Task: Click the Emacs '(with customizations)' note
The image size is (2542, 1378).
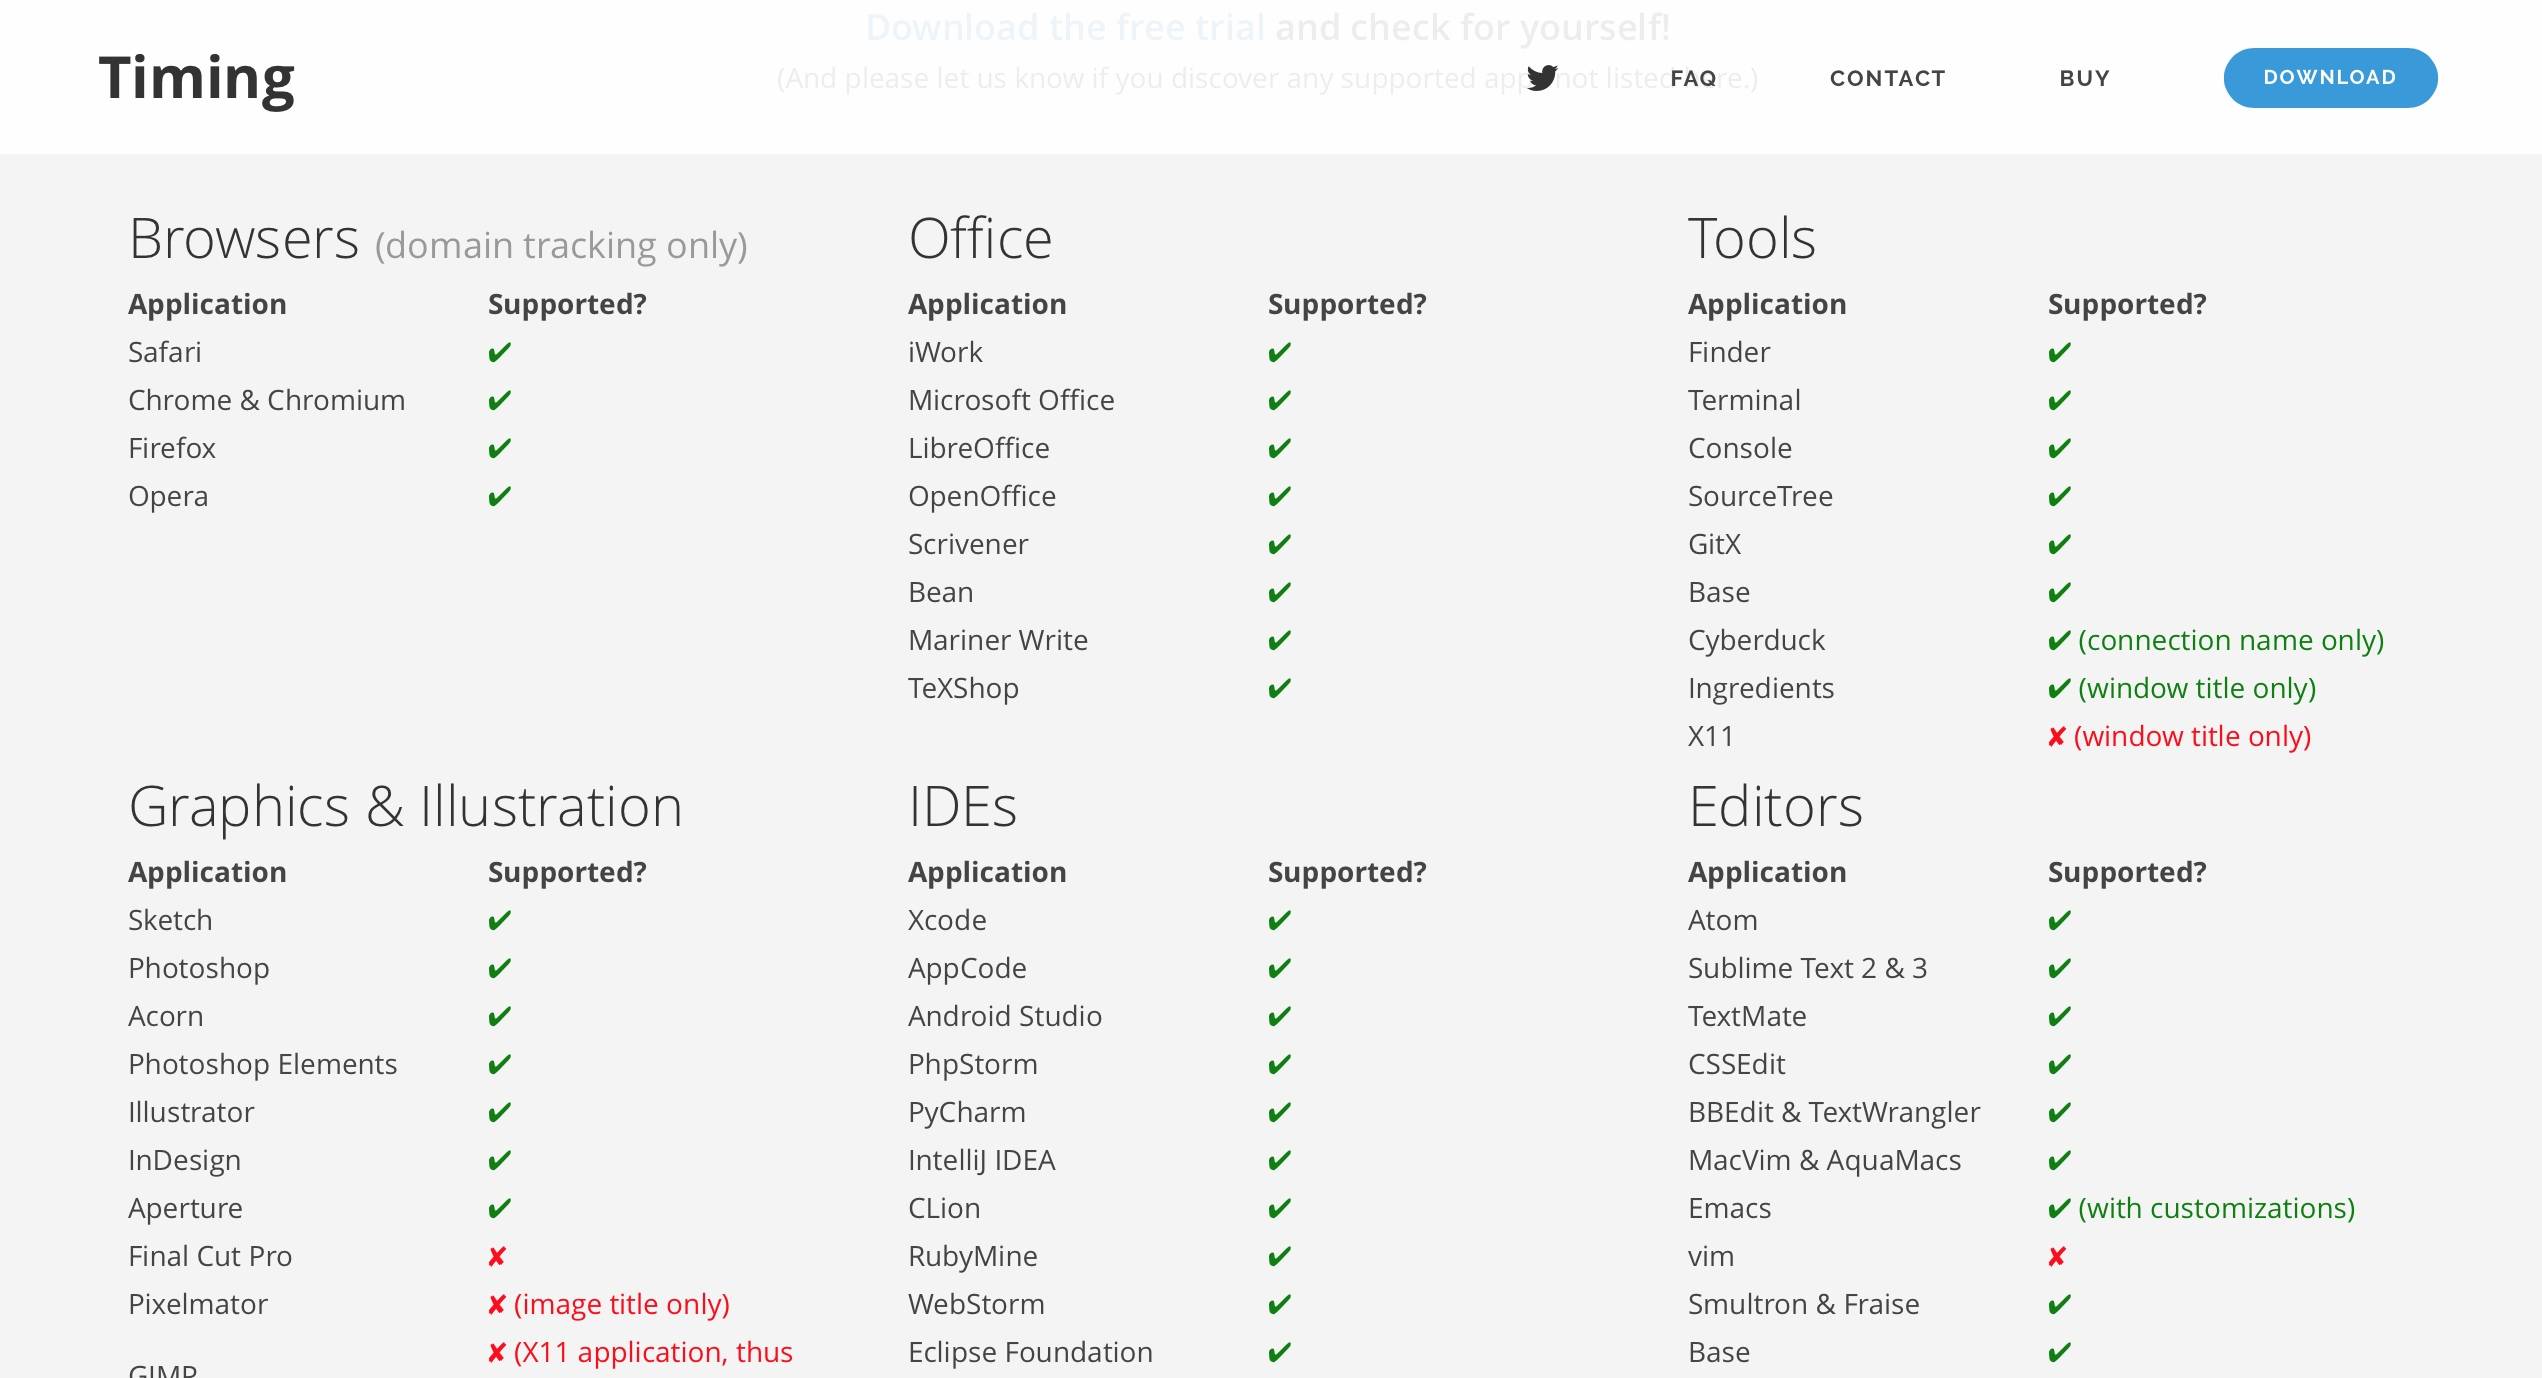Action: 2216,1208
